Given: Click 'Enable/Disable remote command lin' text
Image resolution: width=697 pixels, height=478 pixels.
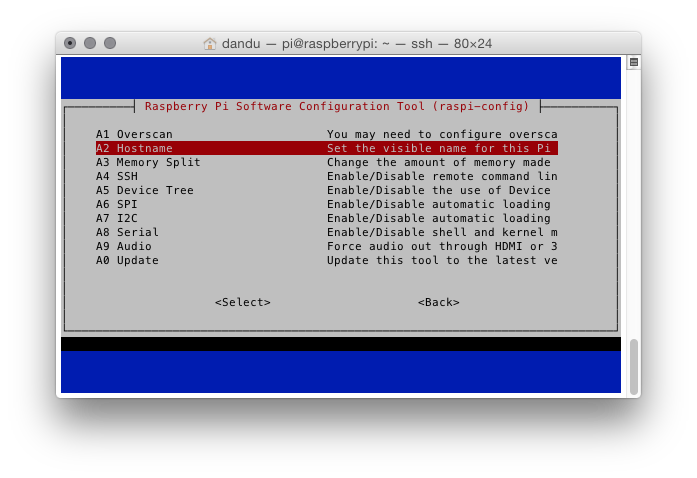Looking at the screenshot, I should click(x=442, y=176).
